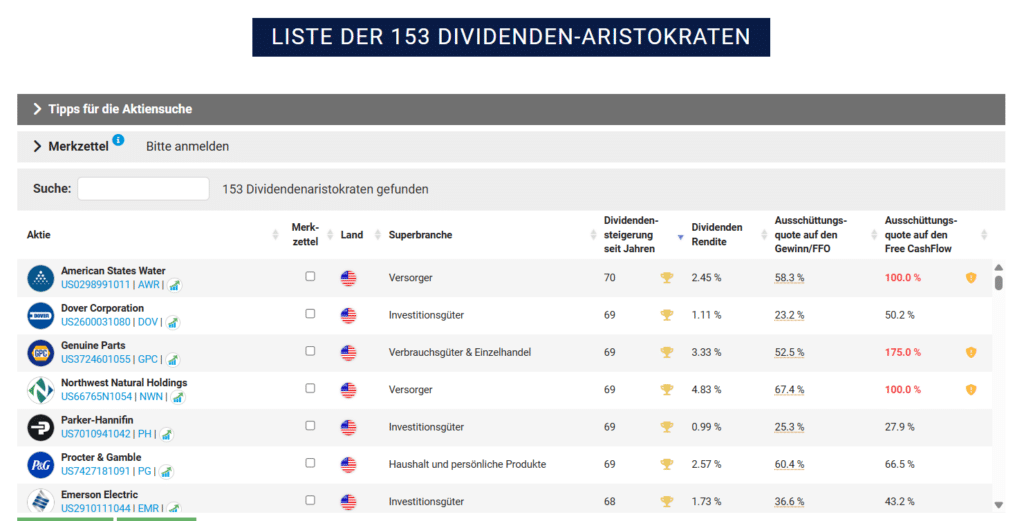Click the Procter & Gamble logo
The height and width of the screenshot is (521, 1024).
click(x=40, y=465)
